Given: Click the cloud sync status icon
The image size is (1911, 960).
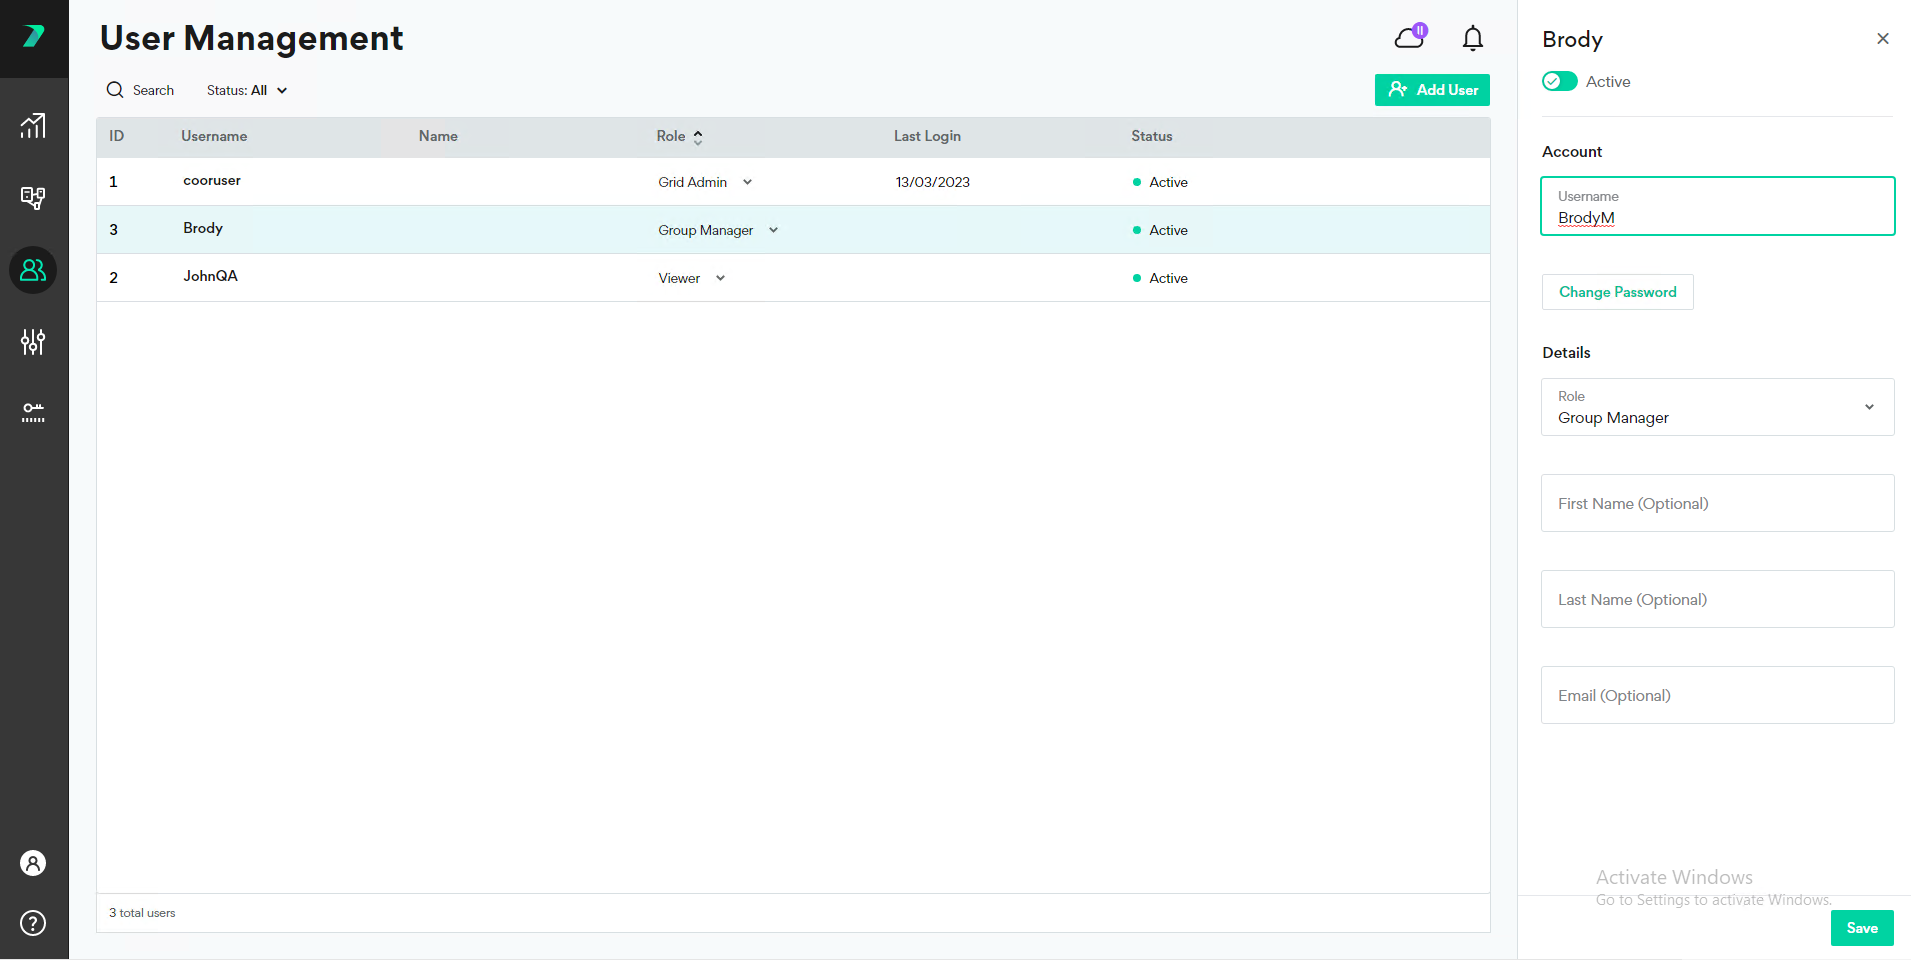Looking at the screenshot, I should (x=1408, y=38).
